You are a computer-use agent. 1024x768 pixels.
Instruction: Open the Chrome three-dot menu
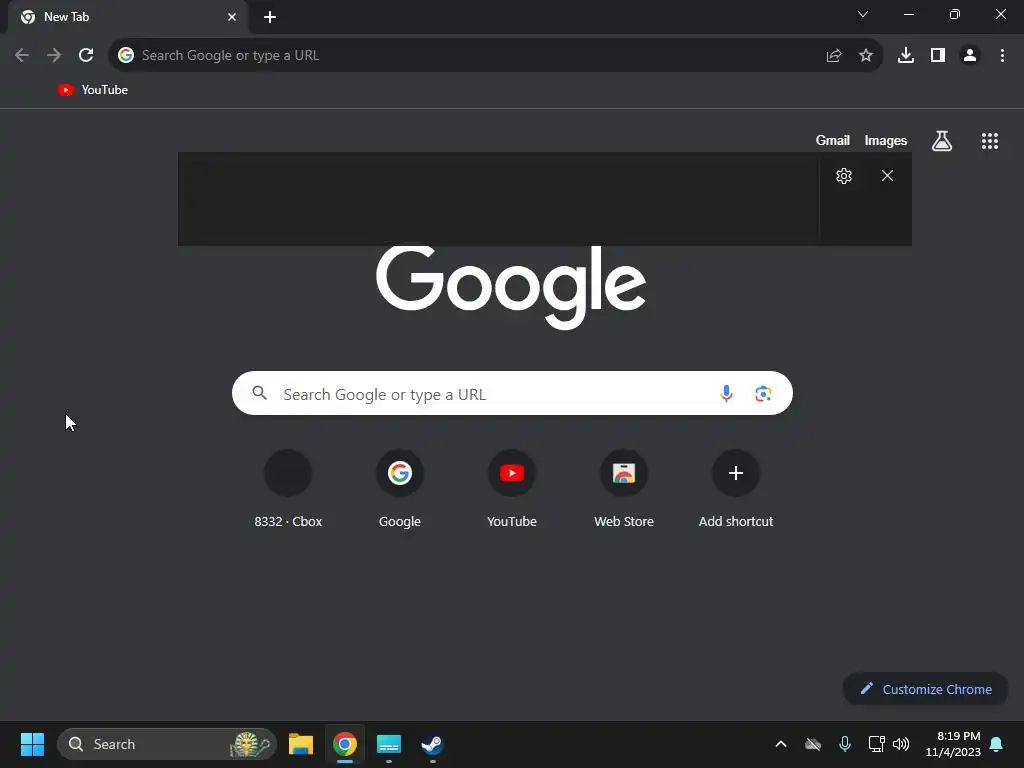[x=1002, y=56]
